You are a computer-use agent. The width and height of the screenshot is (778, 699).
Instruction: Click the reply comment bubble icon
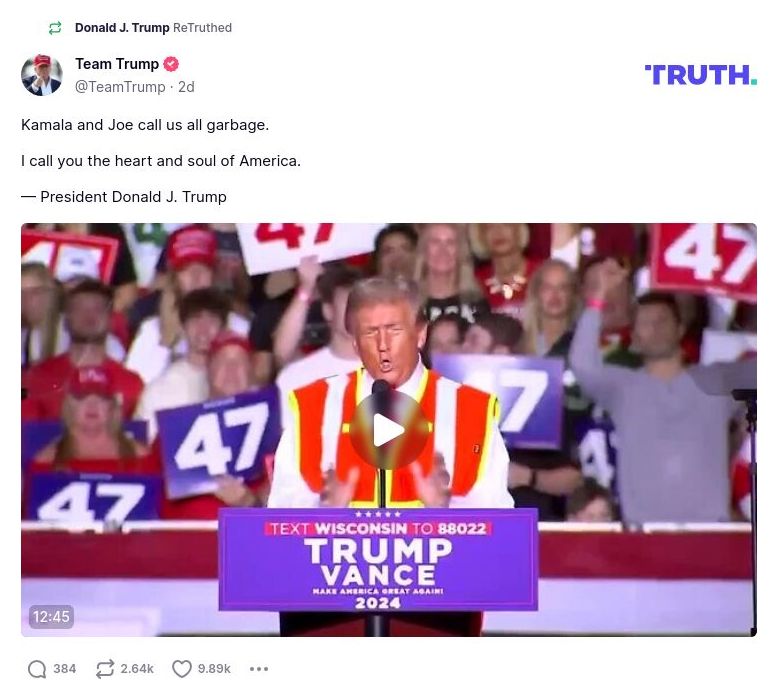[37, 669]
